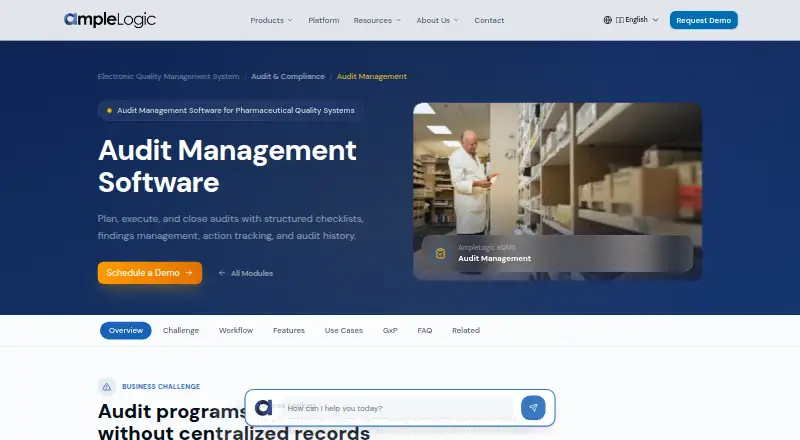Send chat message with paper plane button

pyautogui.click(x=533, y=407)
